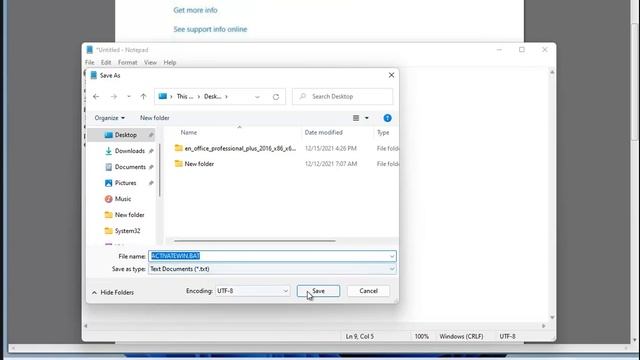Click the Cancel button

point(368,291)
